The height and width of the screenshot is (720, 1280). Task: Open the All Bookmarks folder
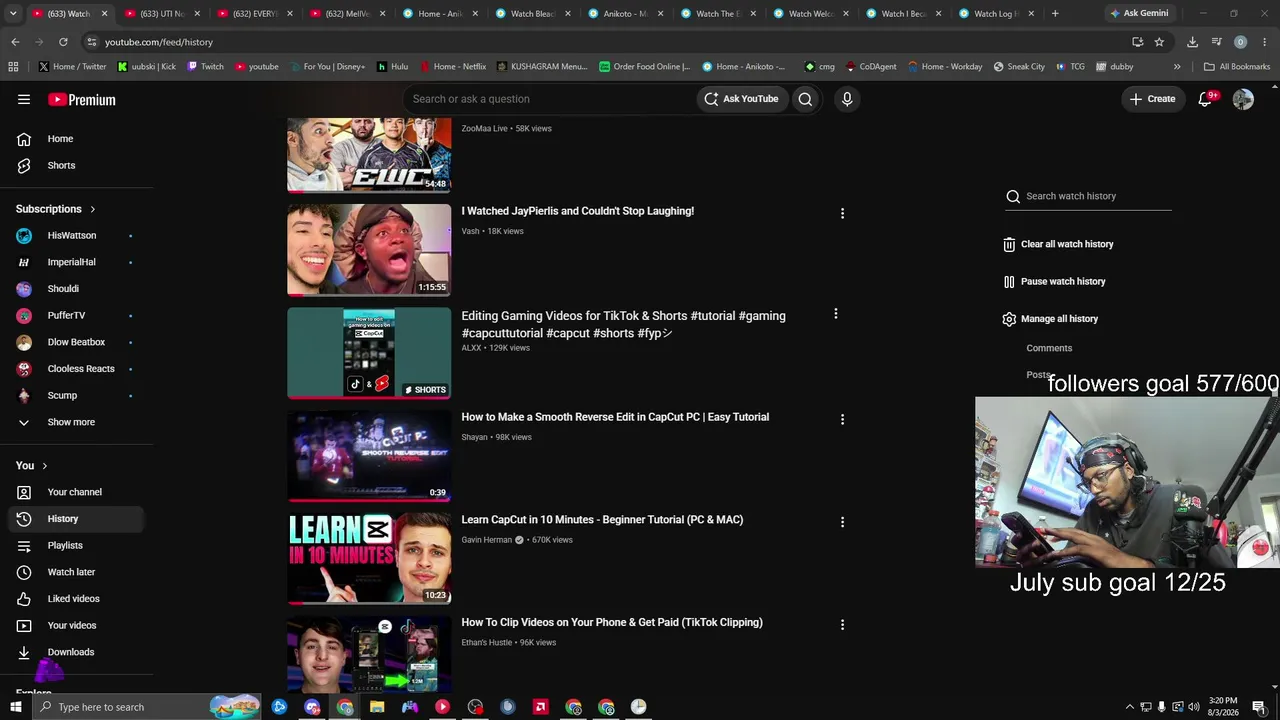point(1237,67)
